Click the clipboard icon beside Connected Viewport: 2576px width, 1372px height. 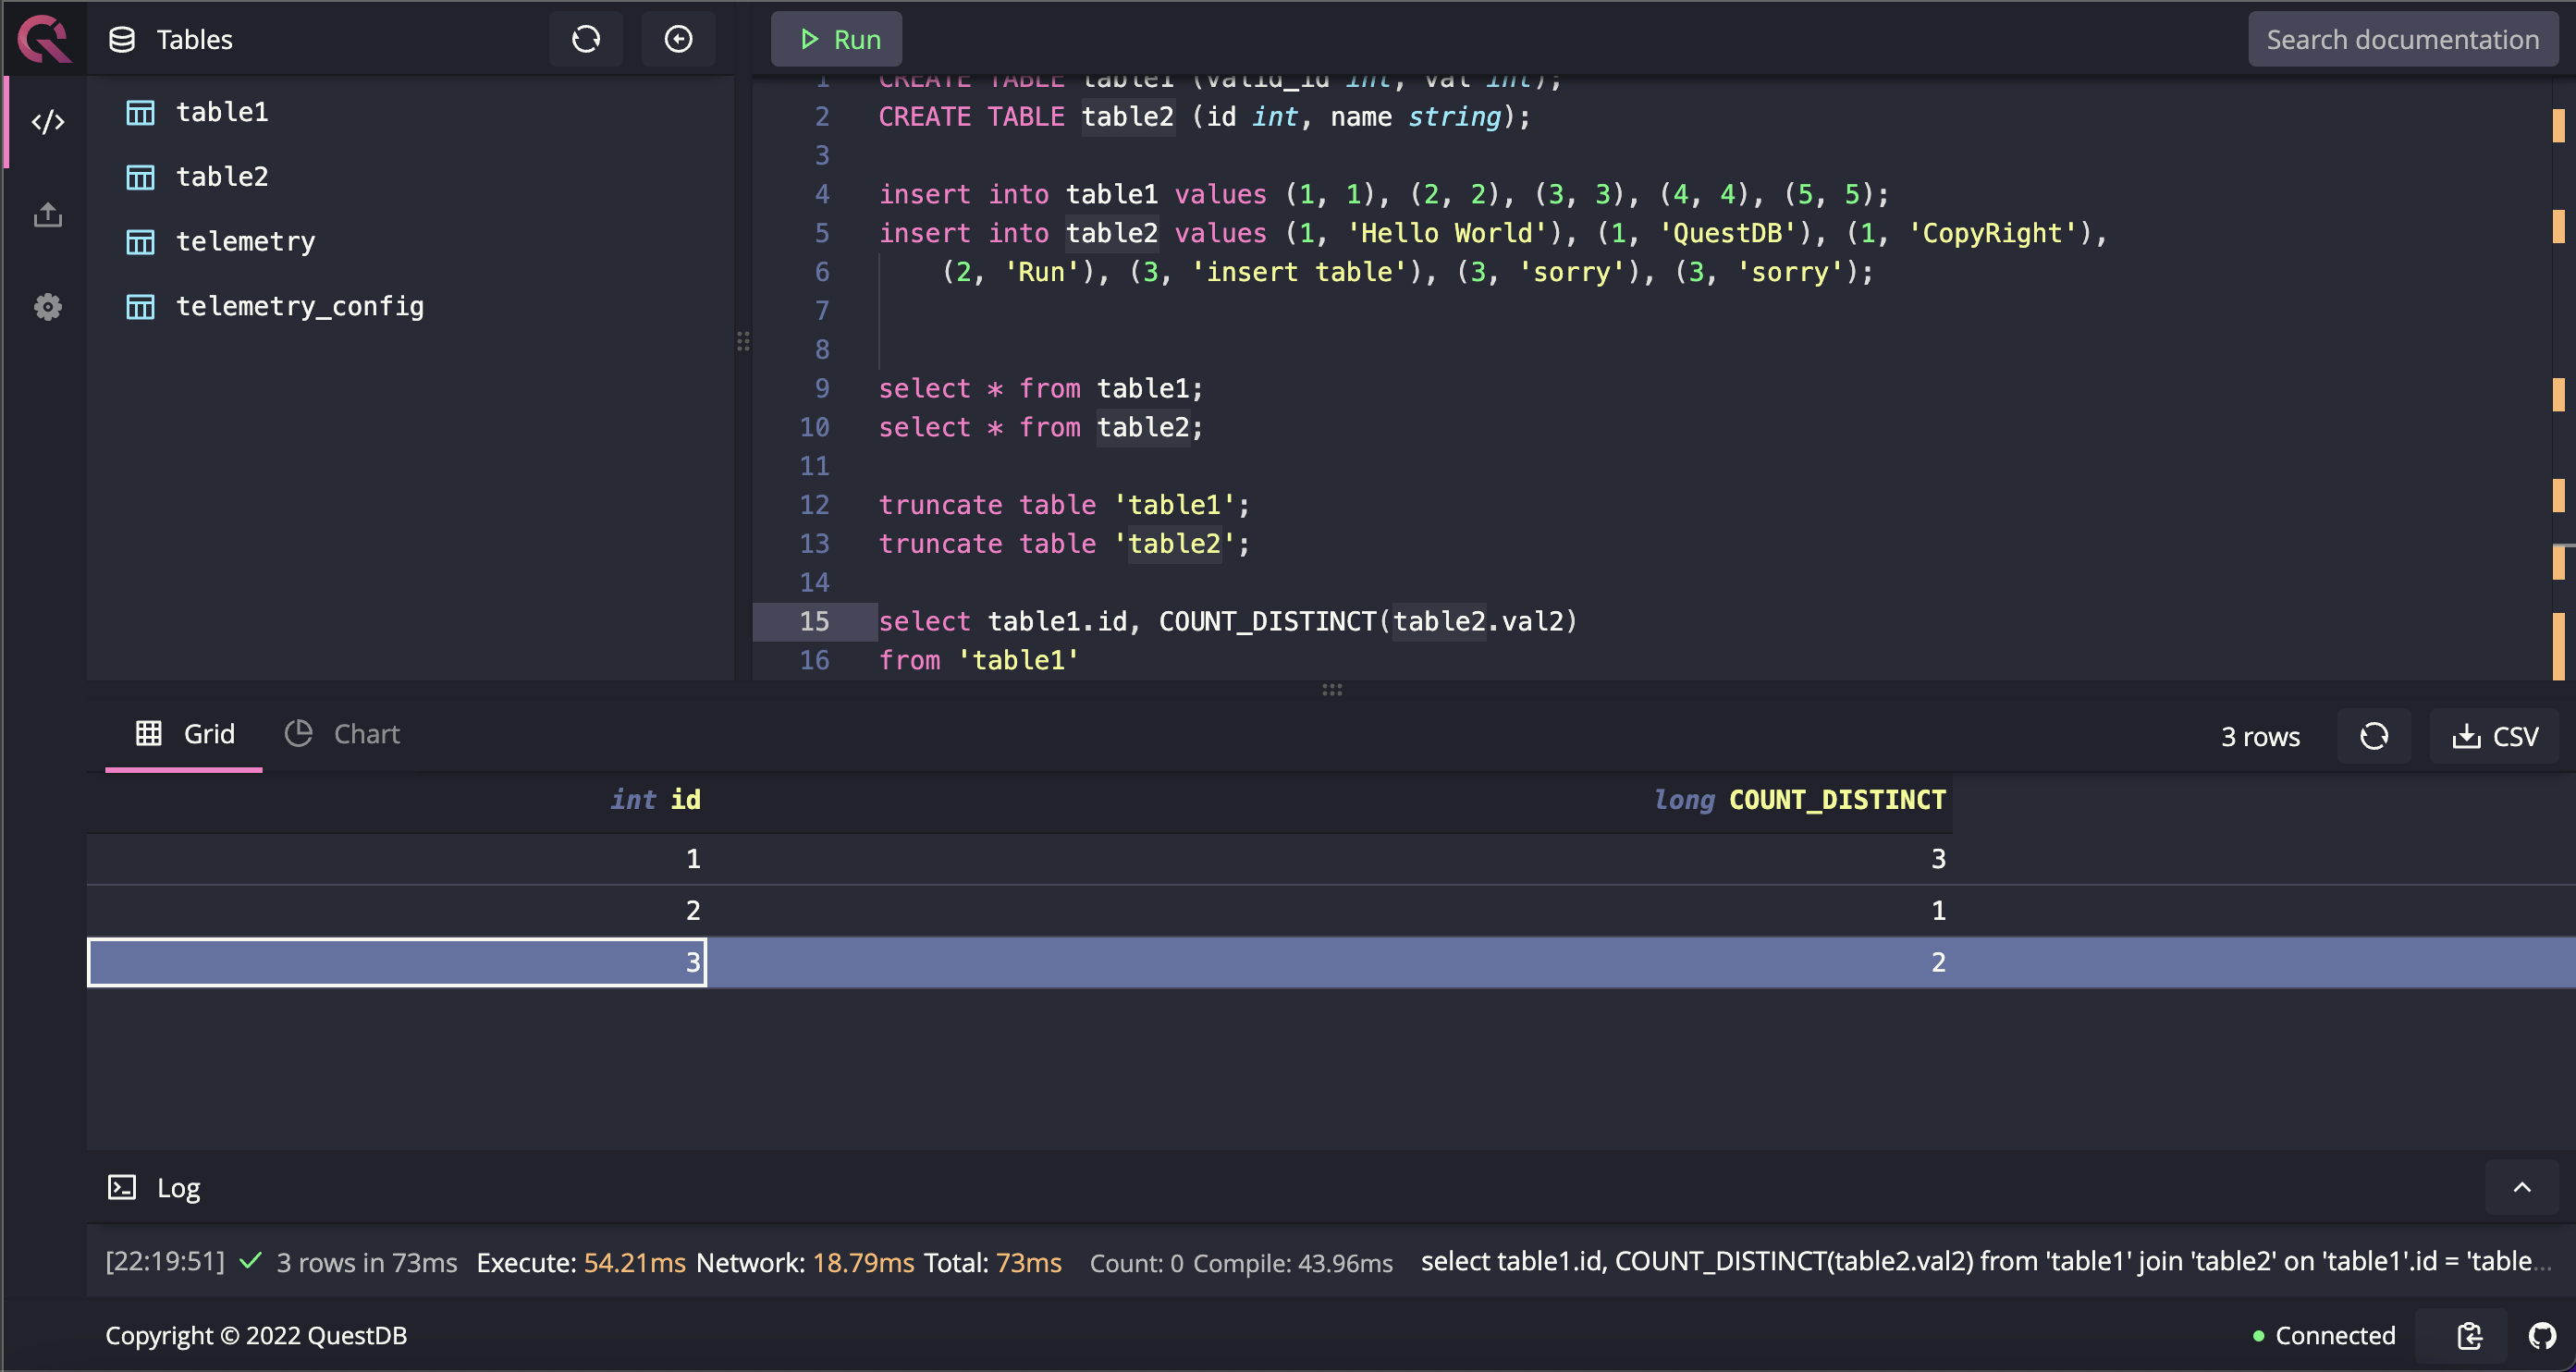pos(2469,1335)
